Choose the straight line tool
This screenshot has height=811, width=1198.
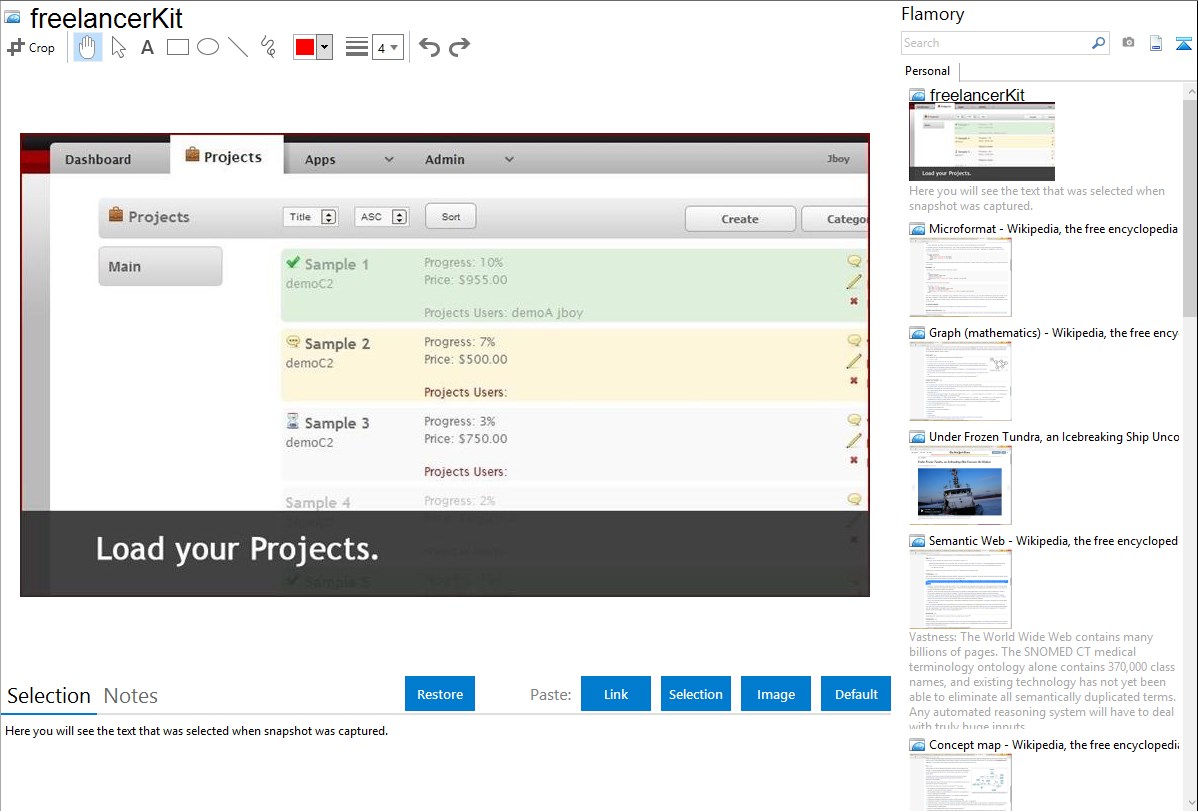(x=238, y=47)
